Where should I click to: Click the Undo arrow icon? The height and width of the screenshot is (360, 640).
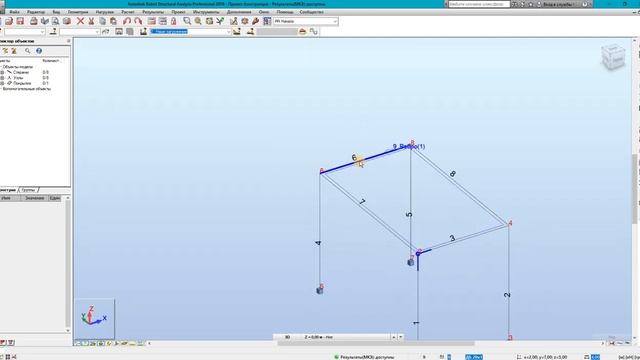(127, 21)
